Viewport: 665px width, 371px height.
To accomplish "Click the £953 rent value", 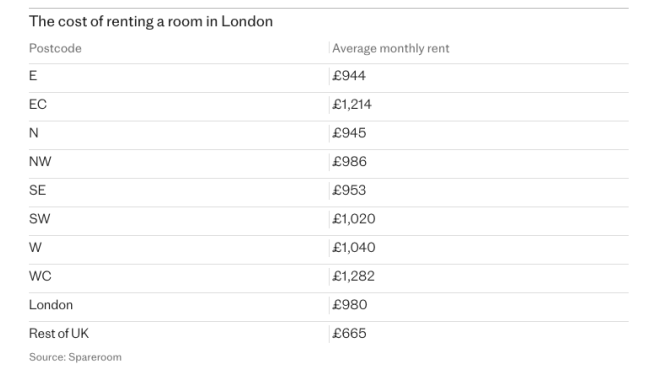I will 349,190.
